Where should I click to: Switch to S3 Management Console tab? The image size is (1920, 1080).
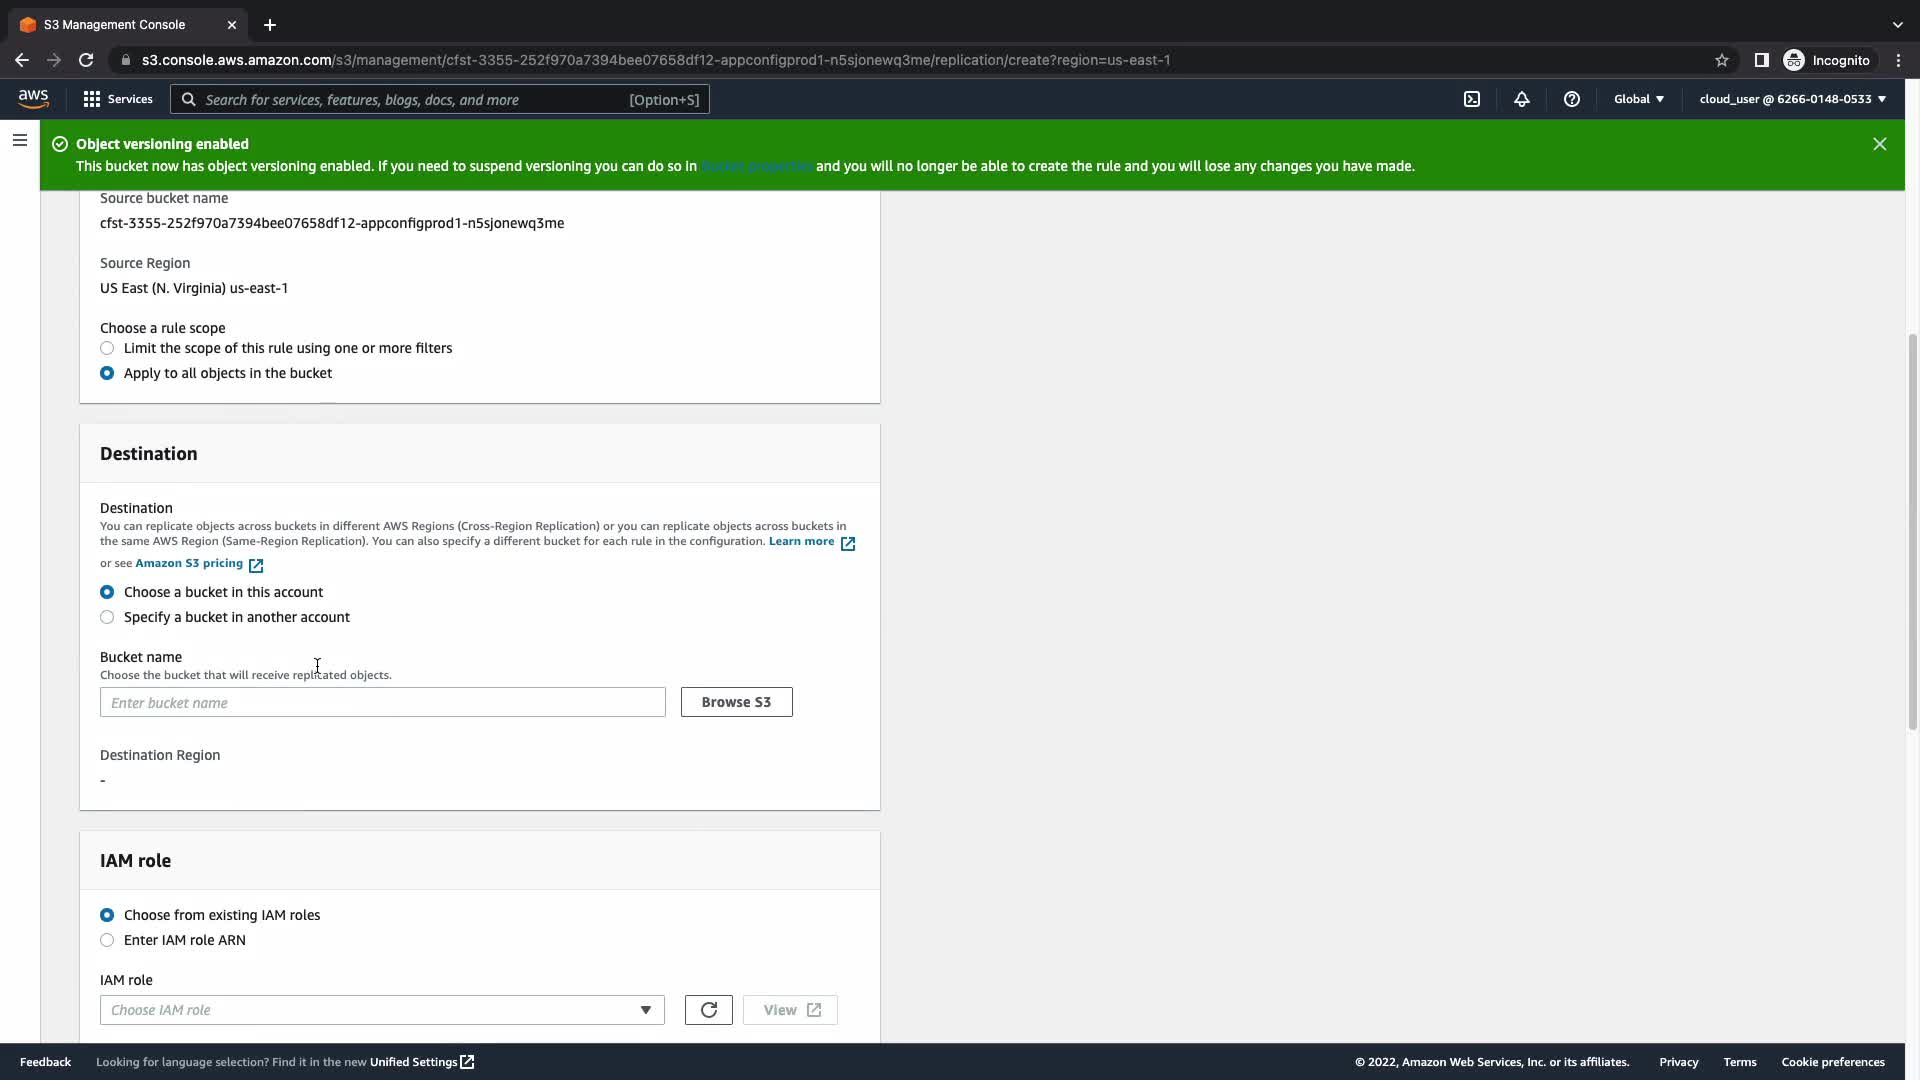click(x=115, y=24)
